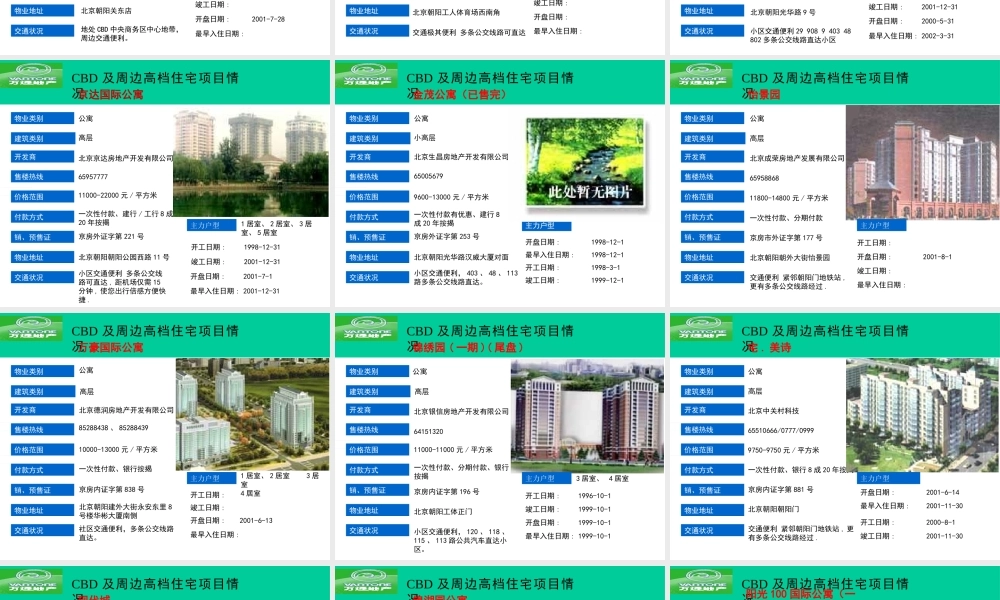The height and width of the screenshot is (600, 1000).
Task: Click the Vantone logo on the 金茂公寓 slide
Action: point(367,78)
